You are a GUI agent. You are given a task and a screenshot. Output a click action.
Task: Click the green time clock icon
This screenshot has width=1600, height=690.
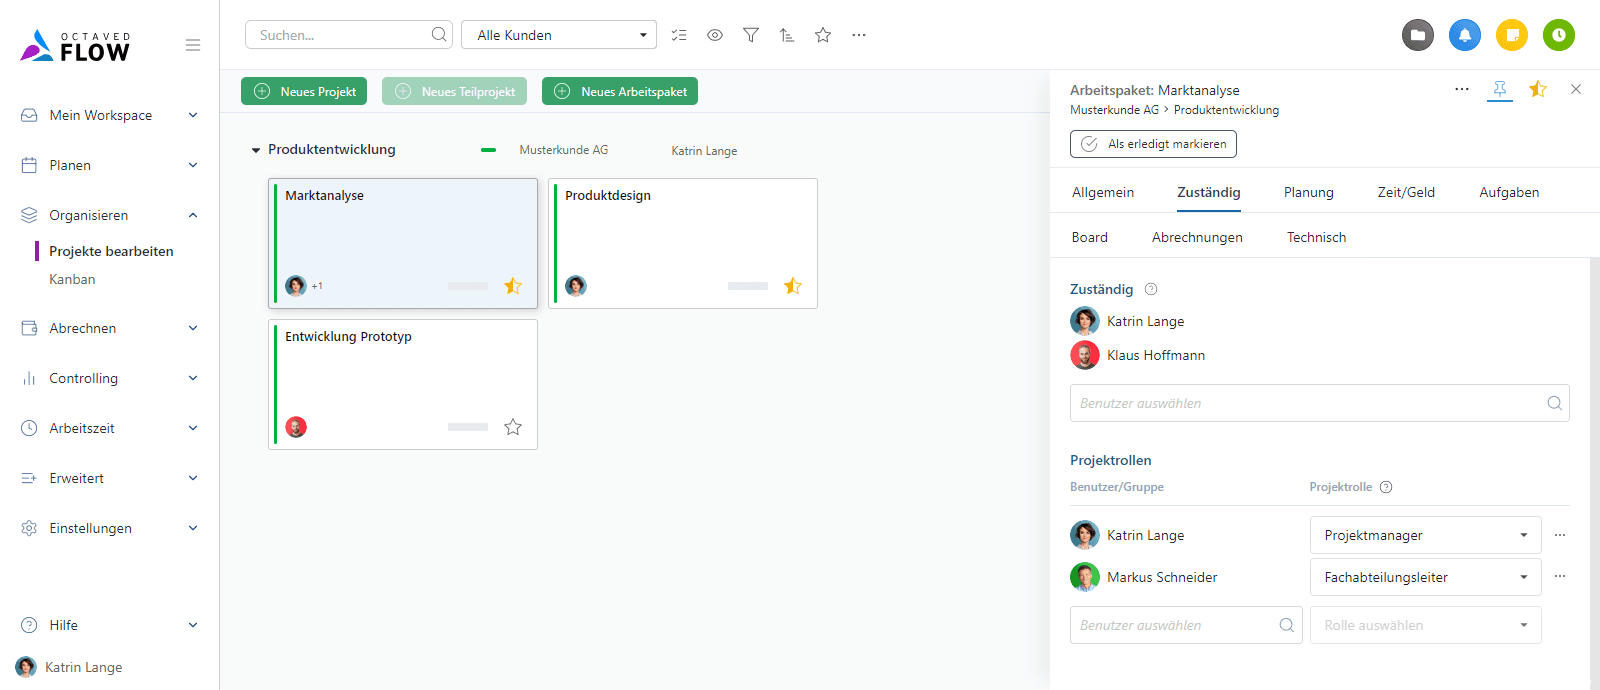click(1558, 35)
